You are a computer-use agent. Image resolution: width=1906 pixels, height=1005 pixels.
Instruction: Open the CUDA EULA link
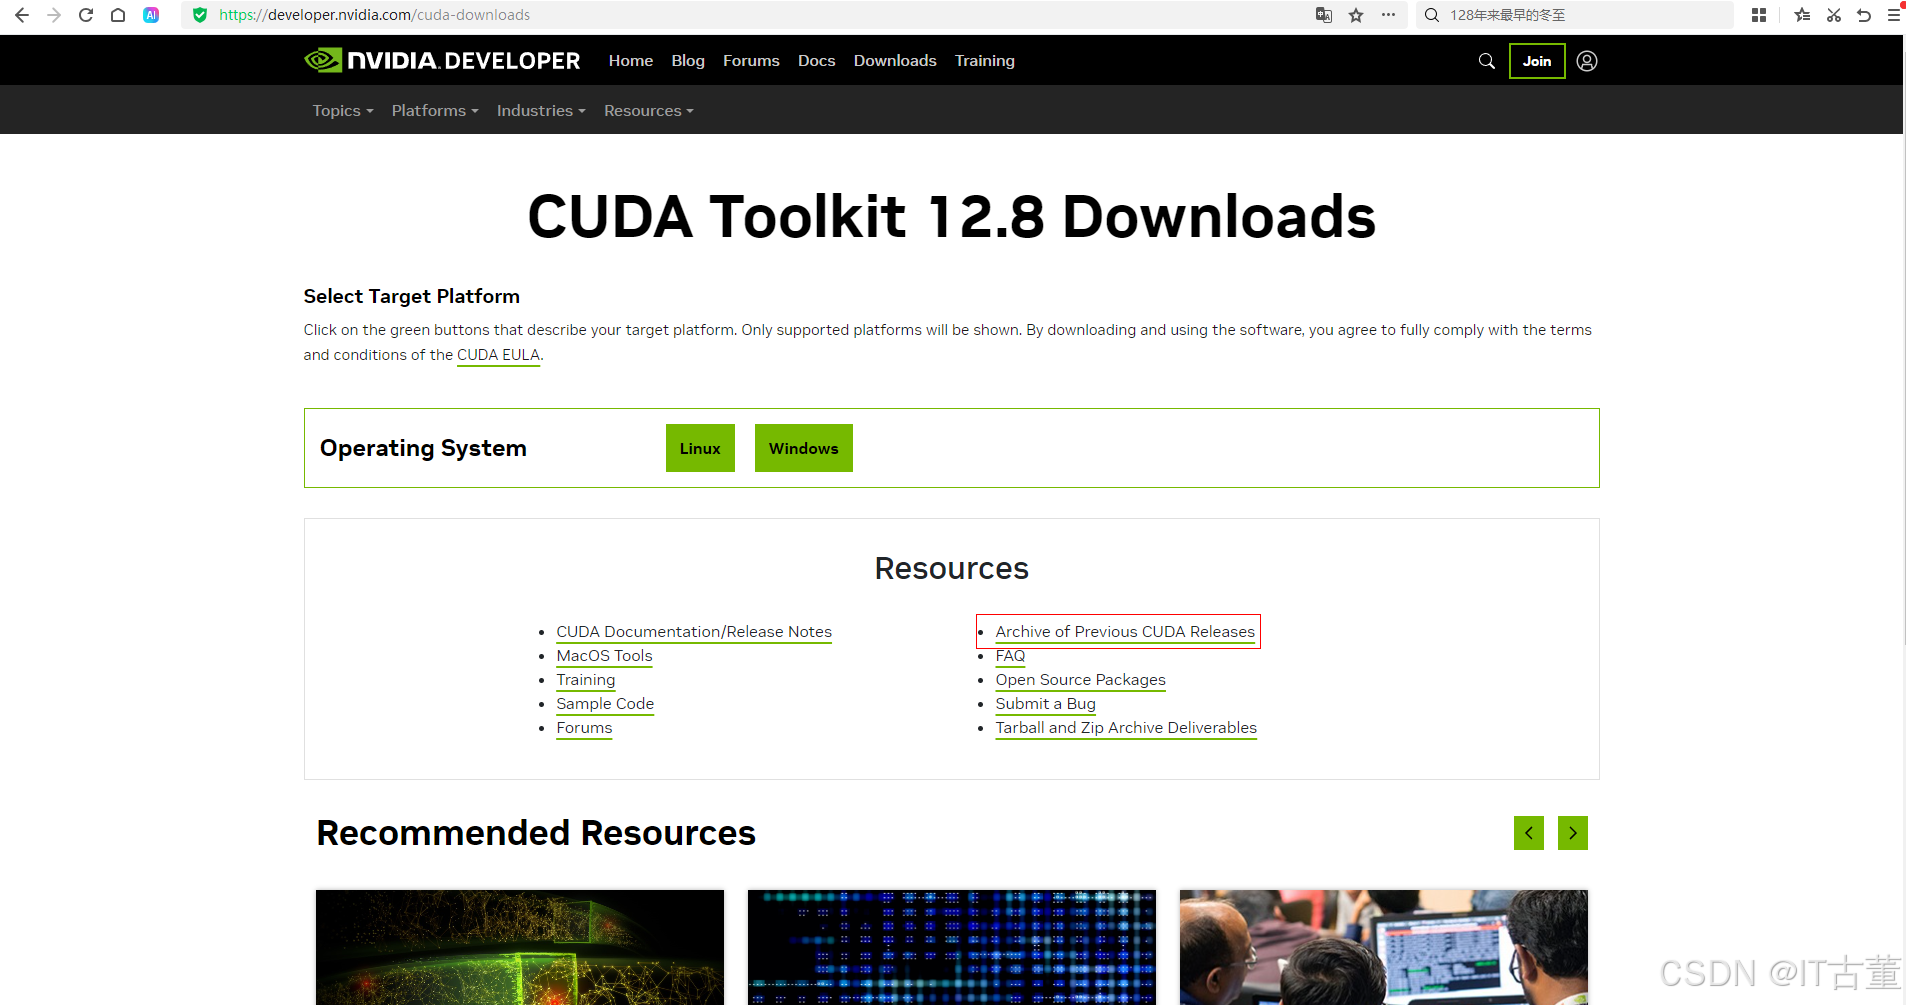tap(499, 355)
